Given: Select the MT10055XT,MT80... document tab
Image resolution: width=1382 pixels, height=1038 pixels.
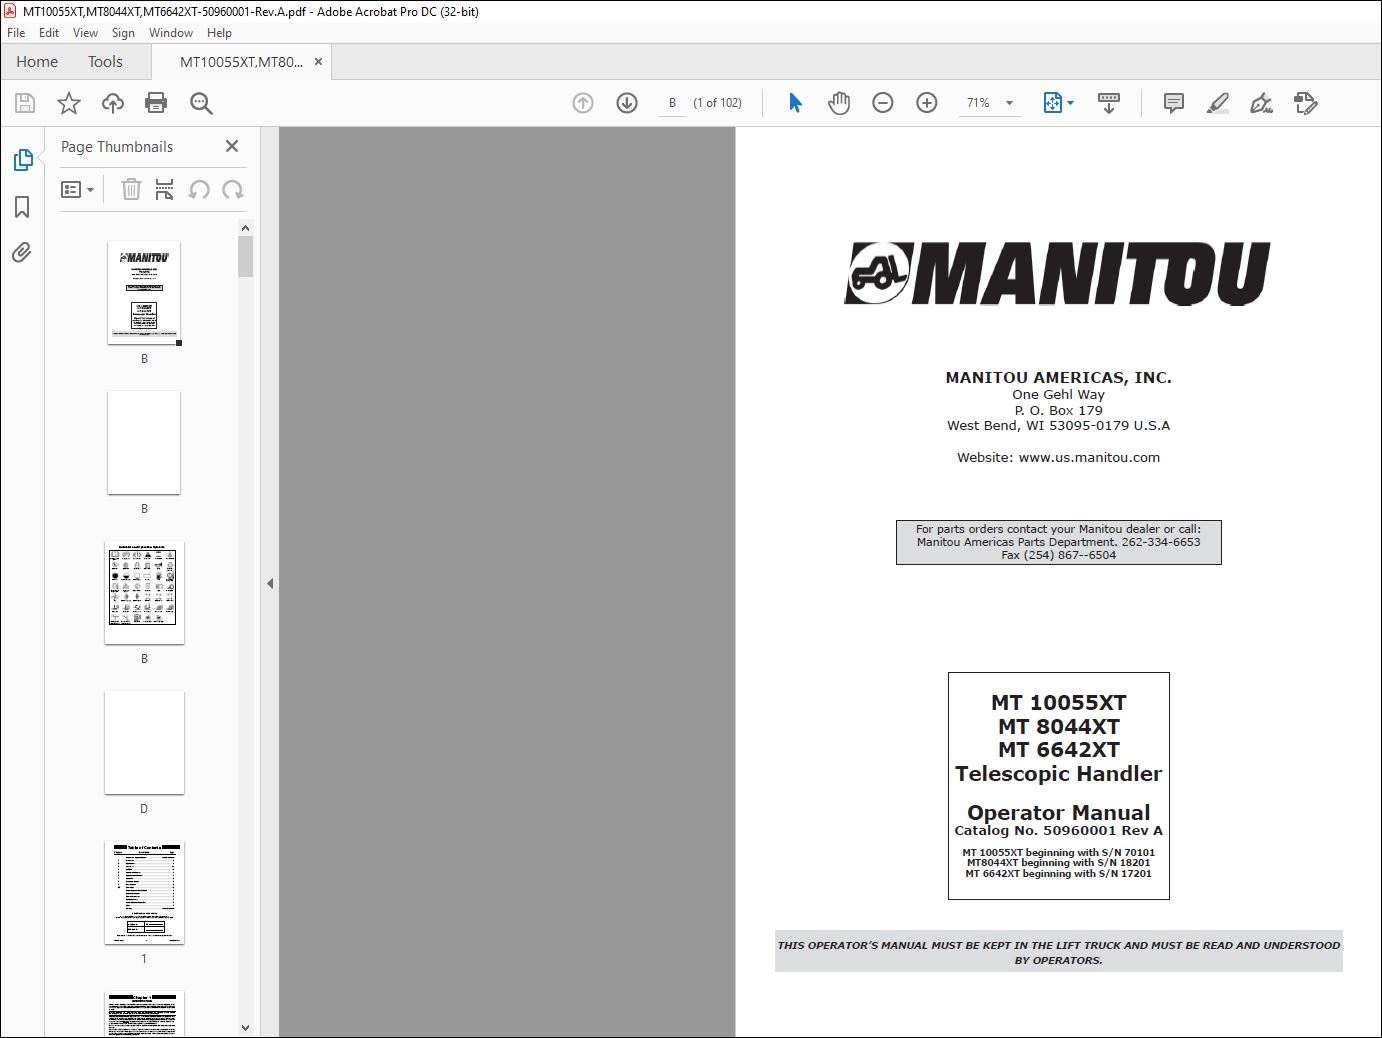Looking at the screenshot, I should click(241, 62).
